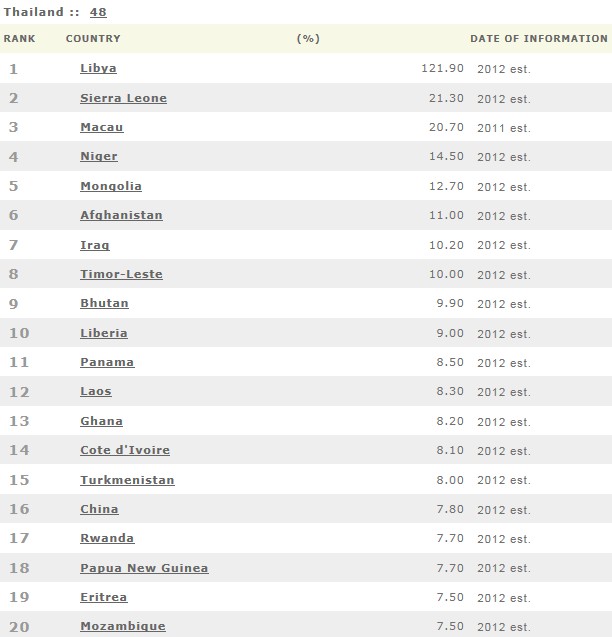This screenshot has height=637, width=612.
Task: Click the Liberia link
Action: pyautogui.click(x=104, y=333)
